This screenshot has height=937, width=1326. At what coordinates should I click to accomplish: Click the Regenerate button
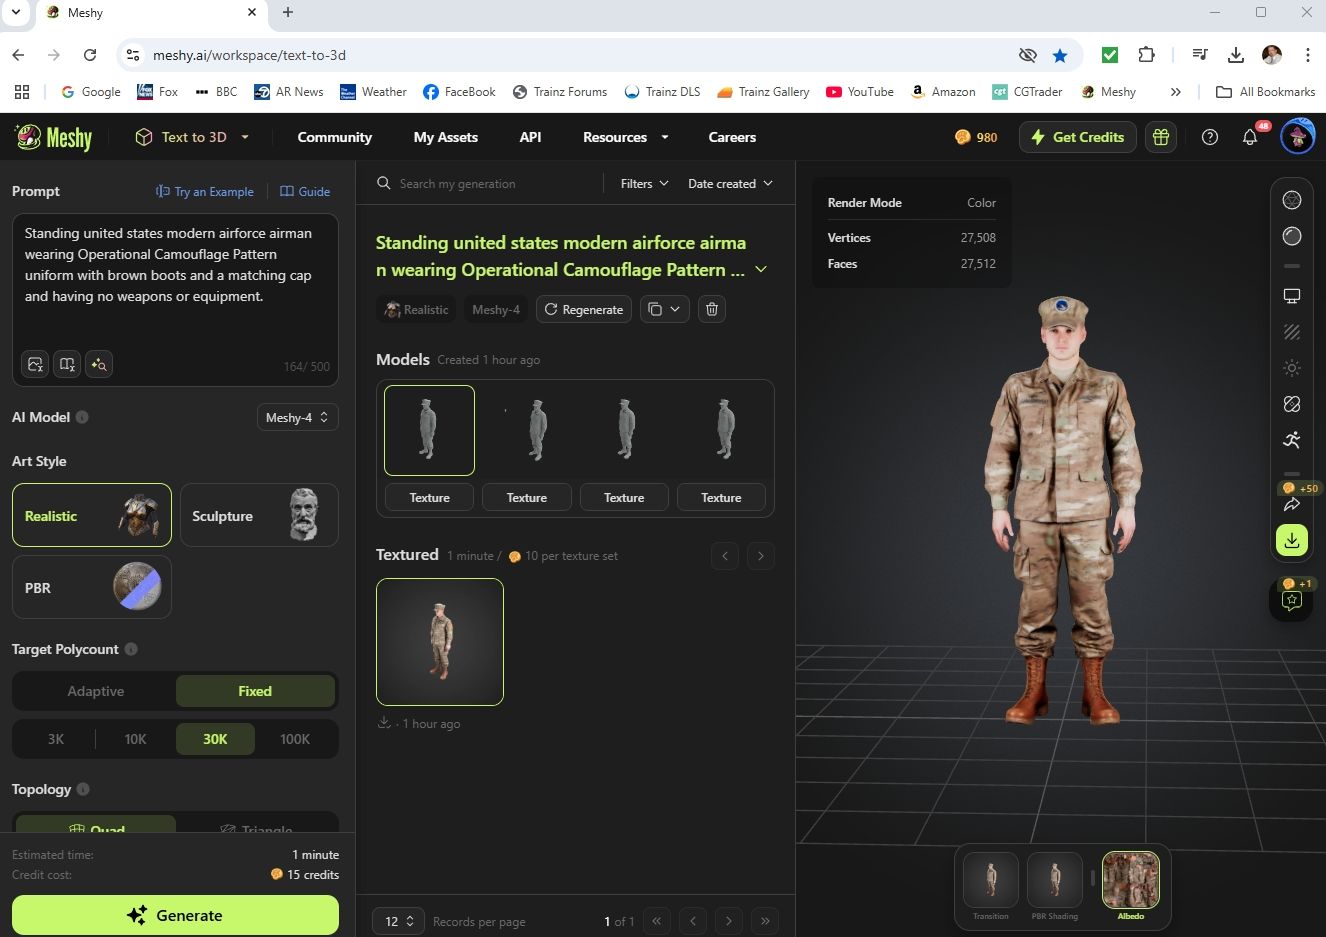coord(583,309)
